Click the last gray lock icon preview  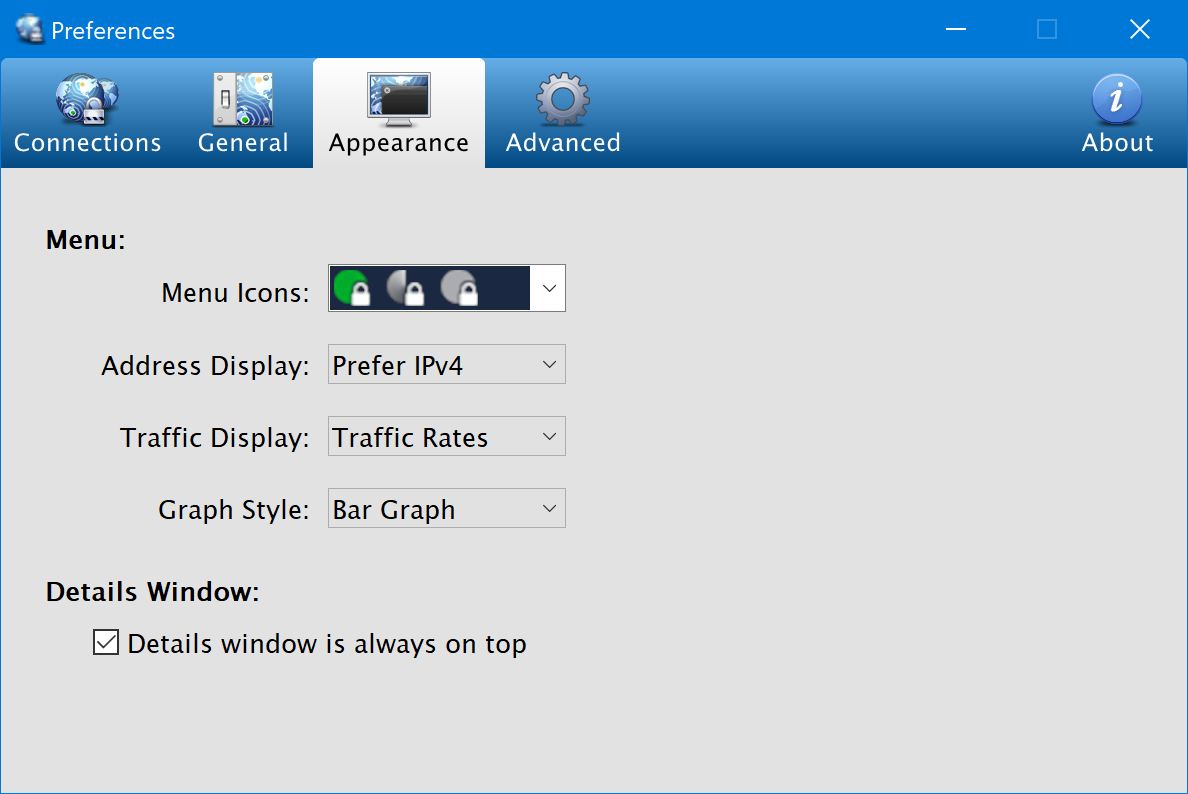click(460, 288)
